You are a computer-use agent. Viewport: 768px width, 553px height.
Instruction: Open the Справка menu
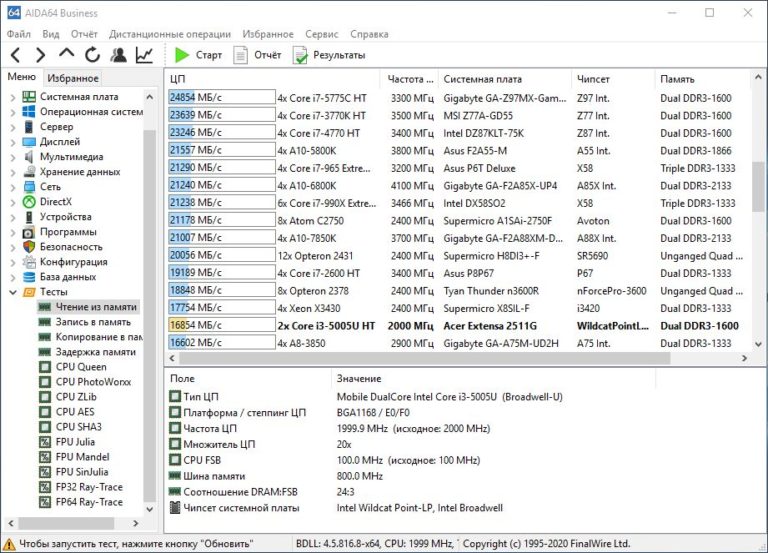coord(369,34)
